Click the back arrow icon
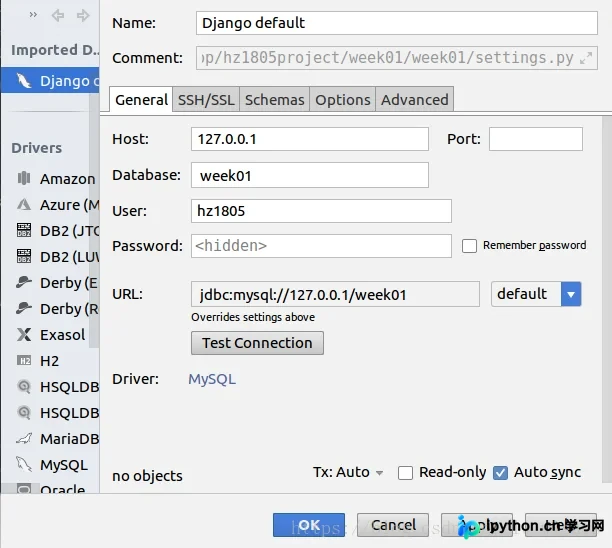Screen dimensions: 612x548 click(58, 16)
